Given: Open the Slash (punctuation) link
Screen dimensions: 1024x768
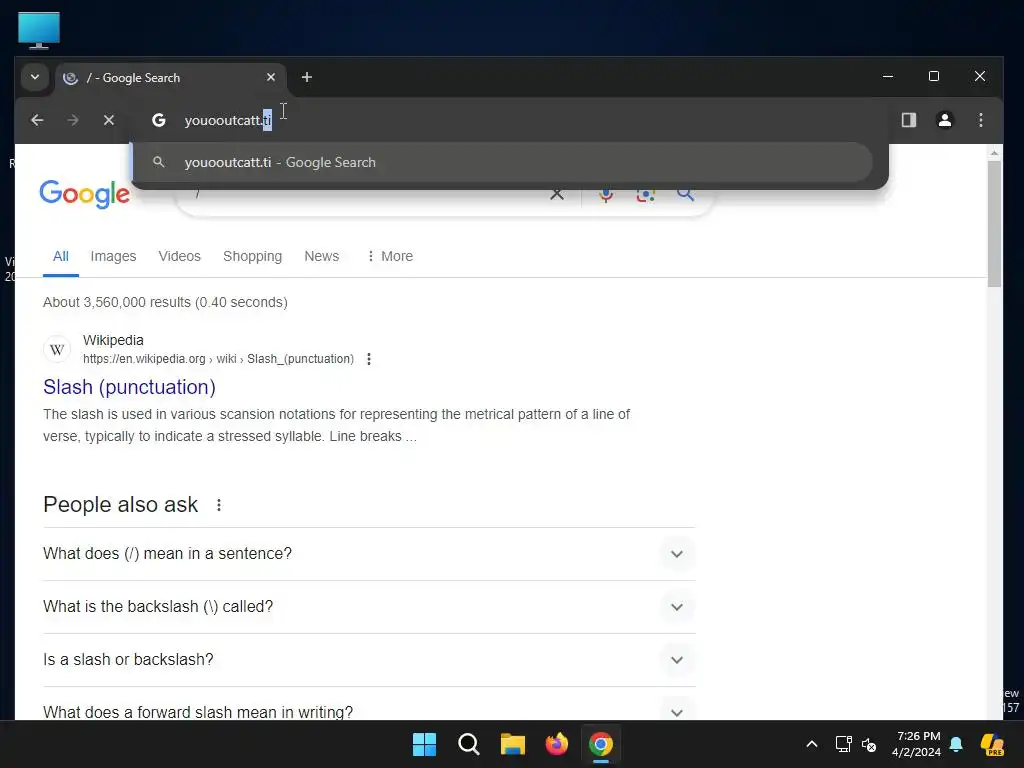Looking at the screenshot, I should 129,387.
